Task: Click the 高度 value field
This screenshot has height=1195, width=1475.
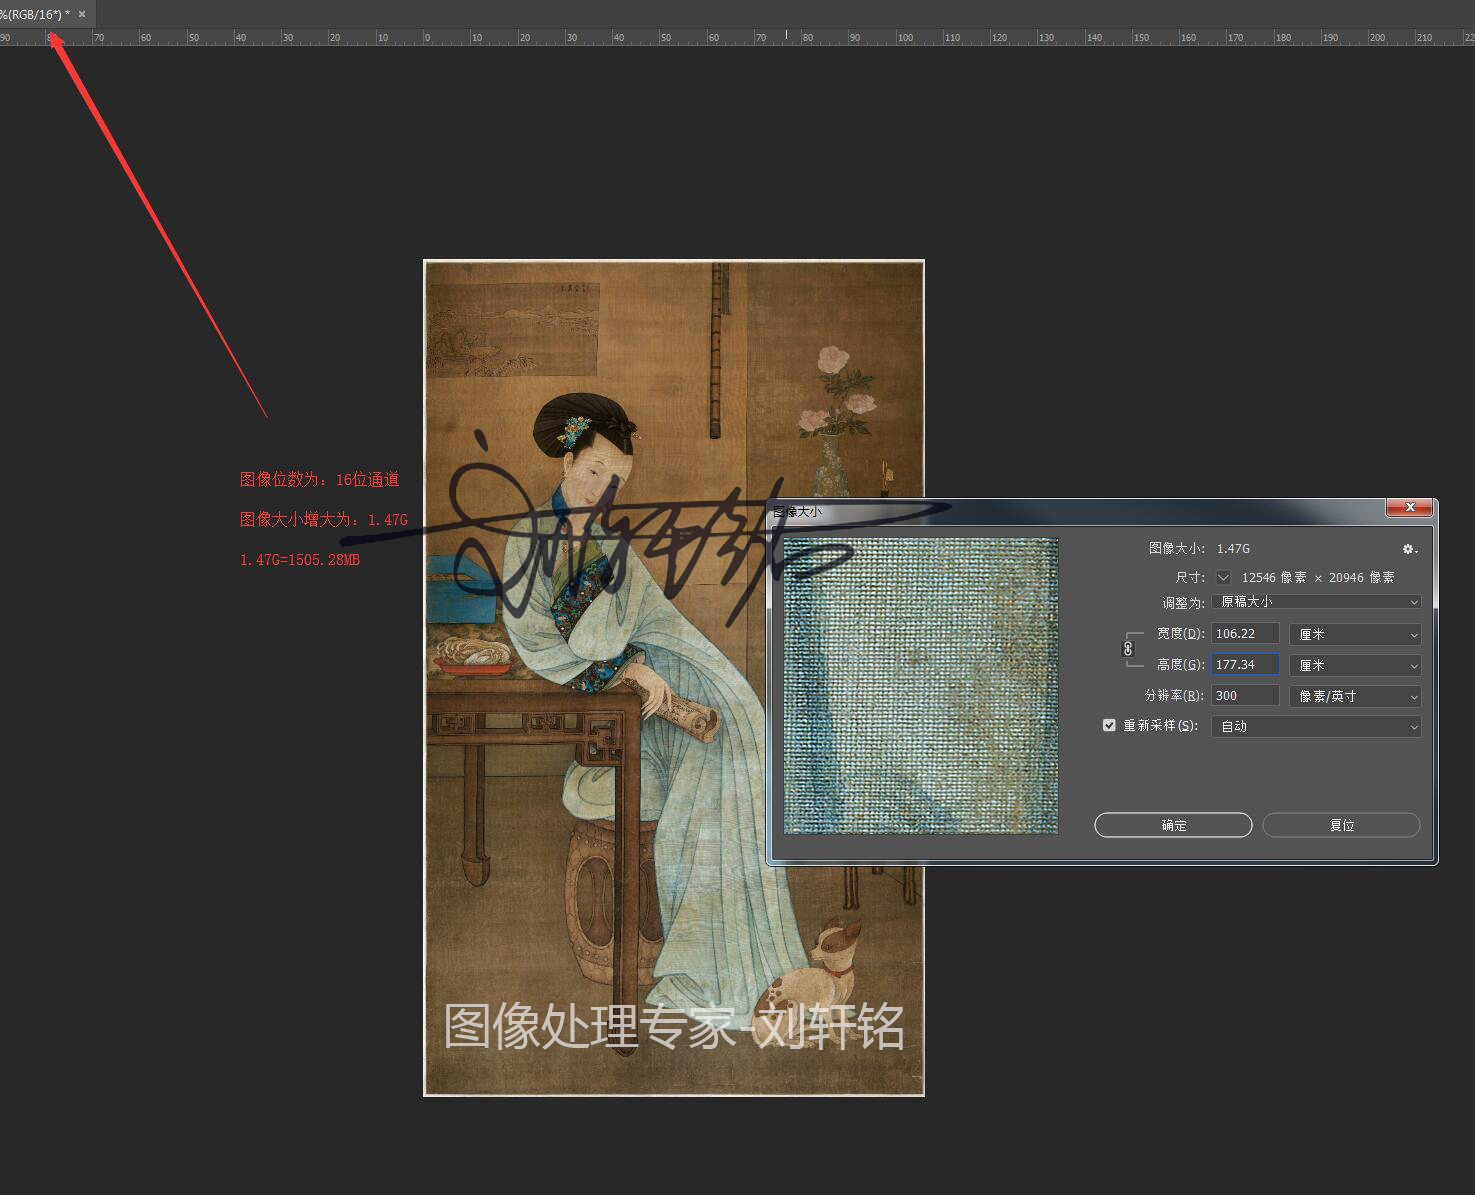Action: pyautogui.click(x=1245, y=664)
